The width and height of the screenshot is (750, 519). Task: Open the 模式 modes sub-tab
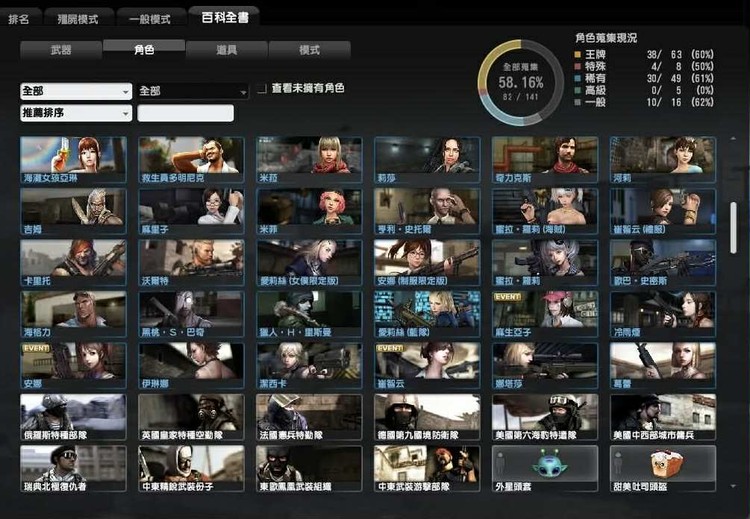pos(309,50)
